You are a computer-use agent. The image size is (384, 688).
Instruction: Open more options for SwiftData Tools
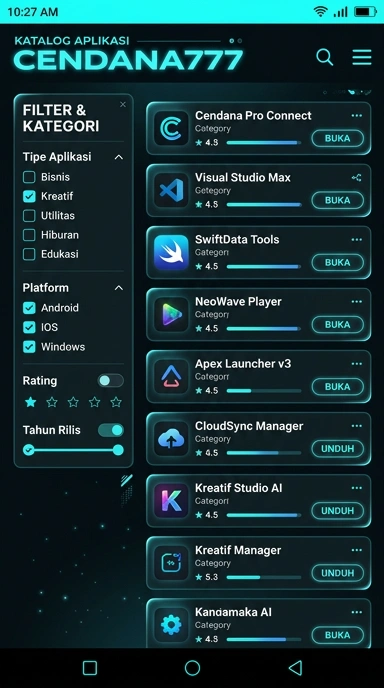click(357, 240)
